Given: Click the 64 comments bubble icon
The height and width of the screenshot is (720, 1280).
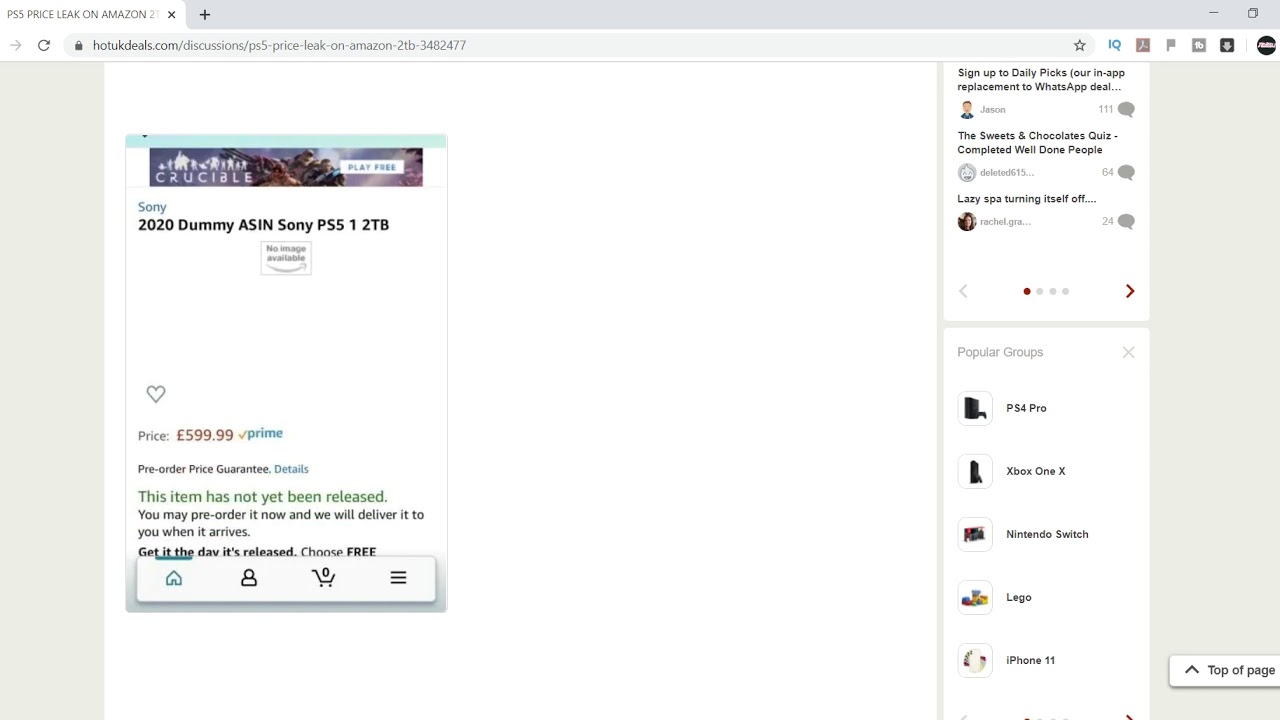Looking at the screenshot, I should point(1127,173).
